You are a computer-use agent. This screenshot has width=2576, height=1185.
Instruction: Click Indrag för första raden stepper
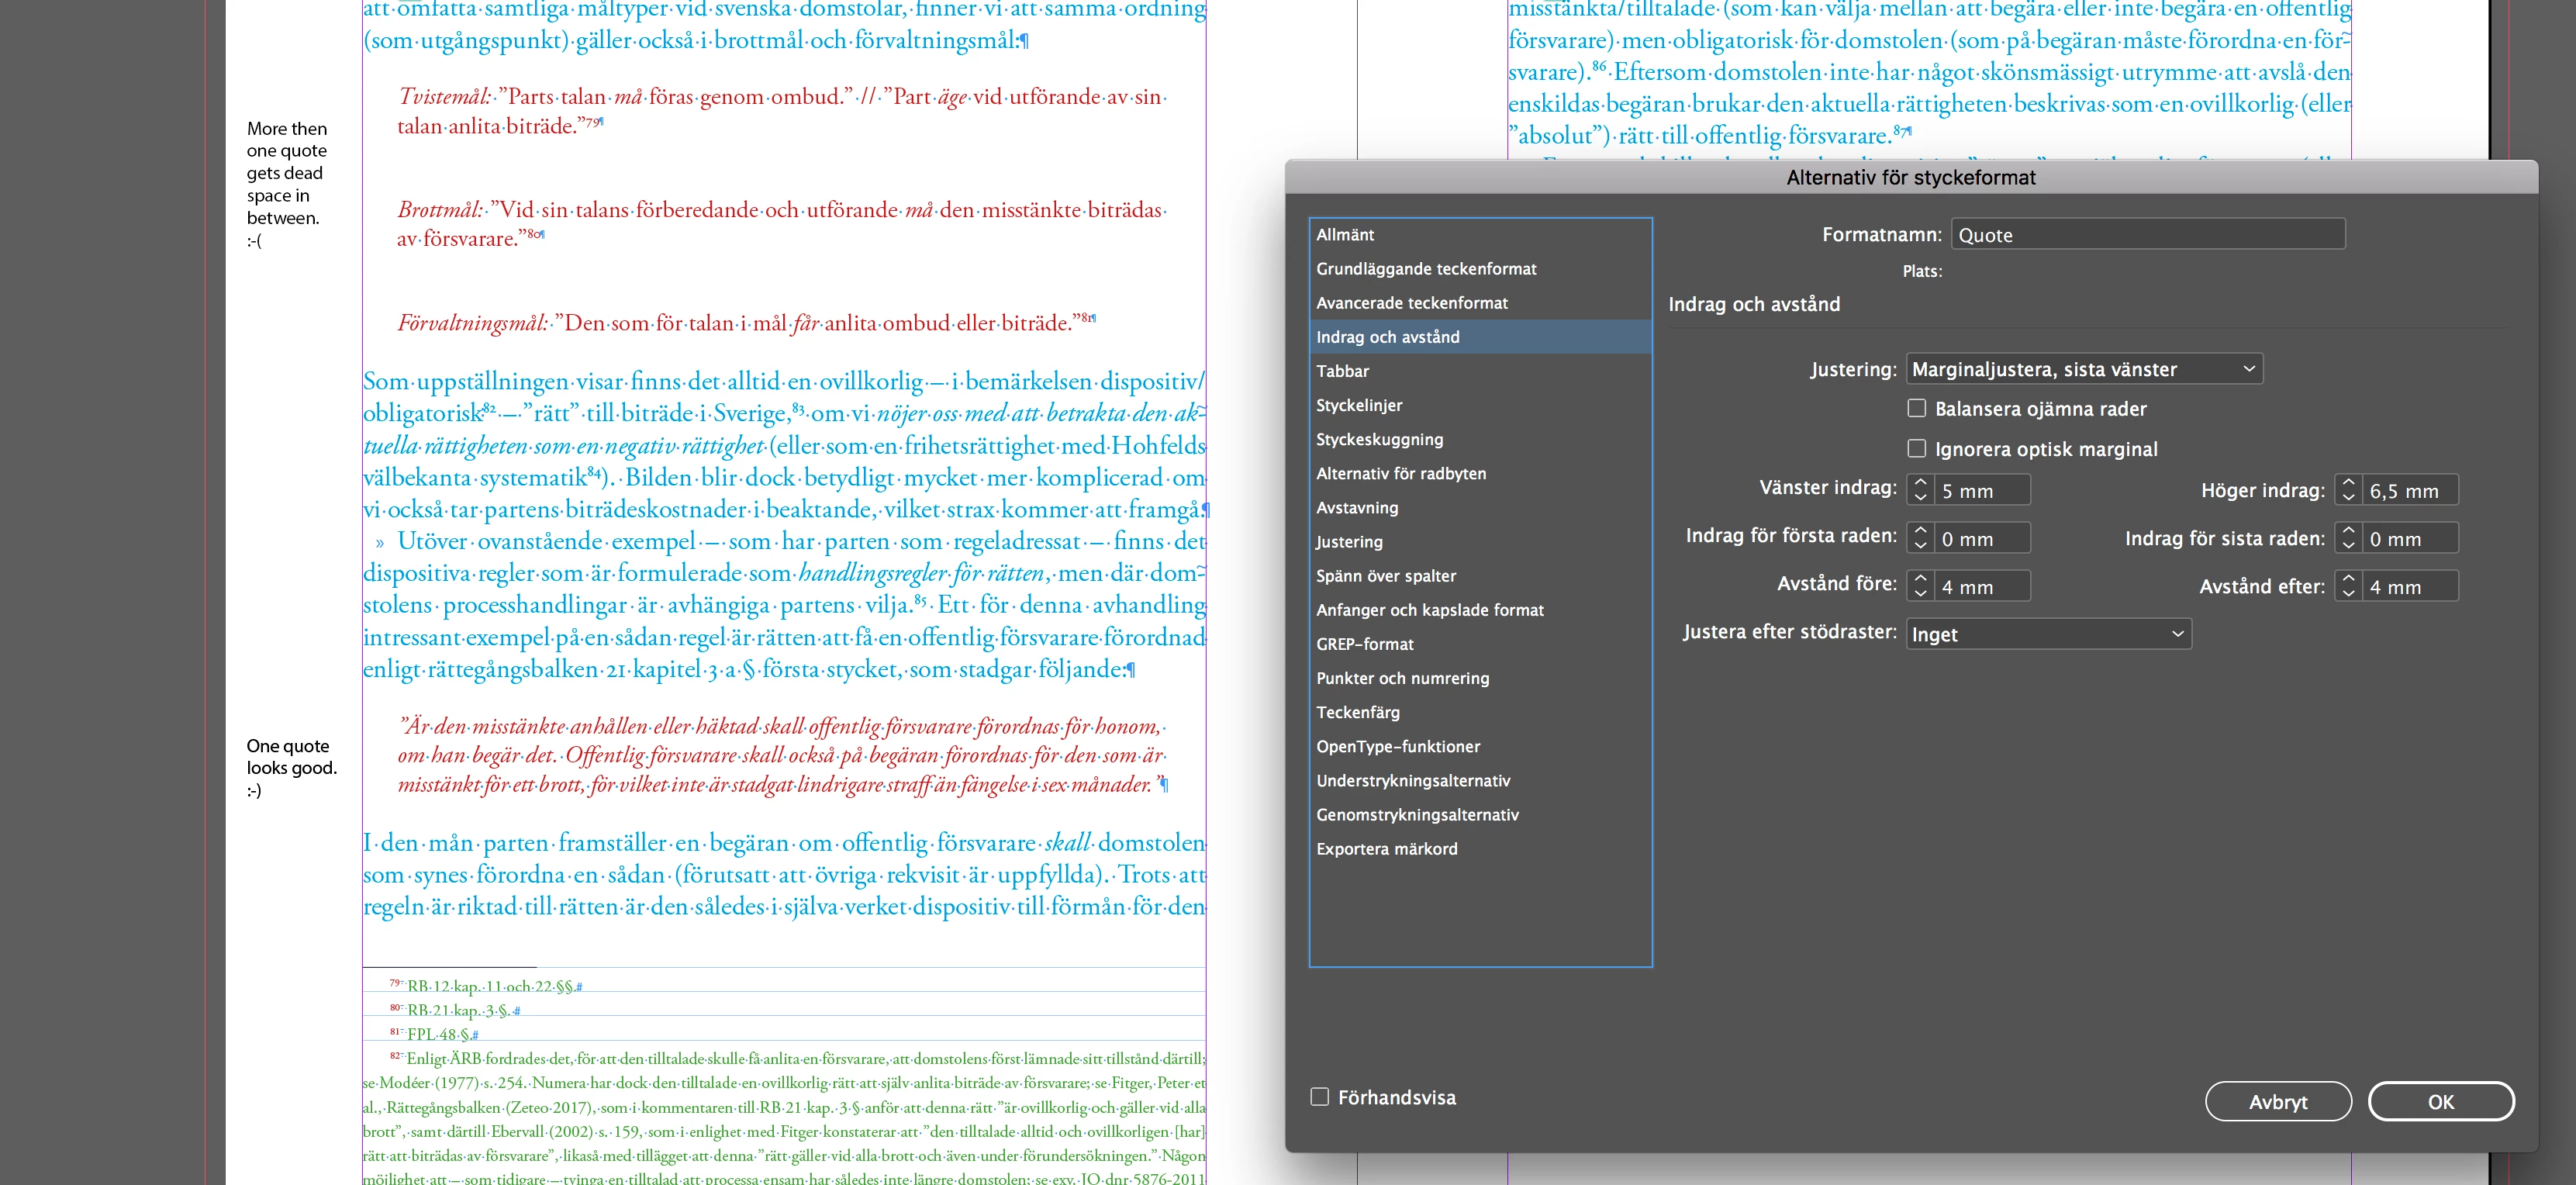1919,538
